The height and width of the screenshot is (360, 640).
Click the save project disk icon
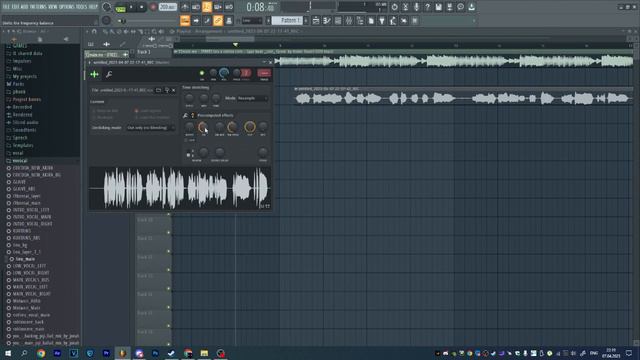(x=438, y=7)
